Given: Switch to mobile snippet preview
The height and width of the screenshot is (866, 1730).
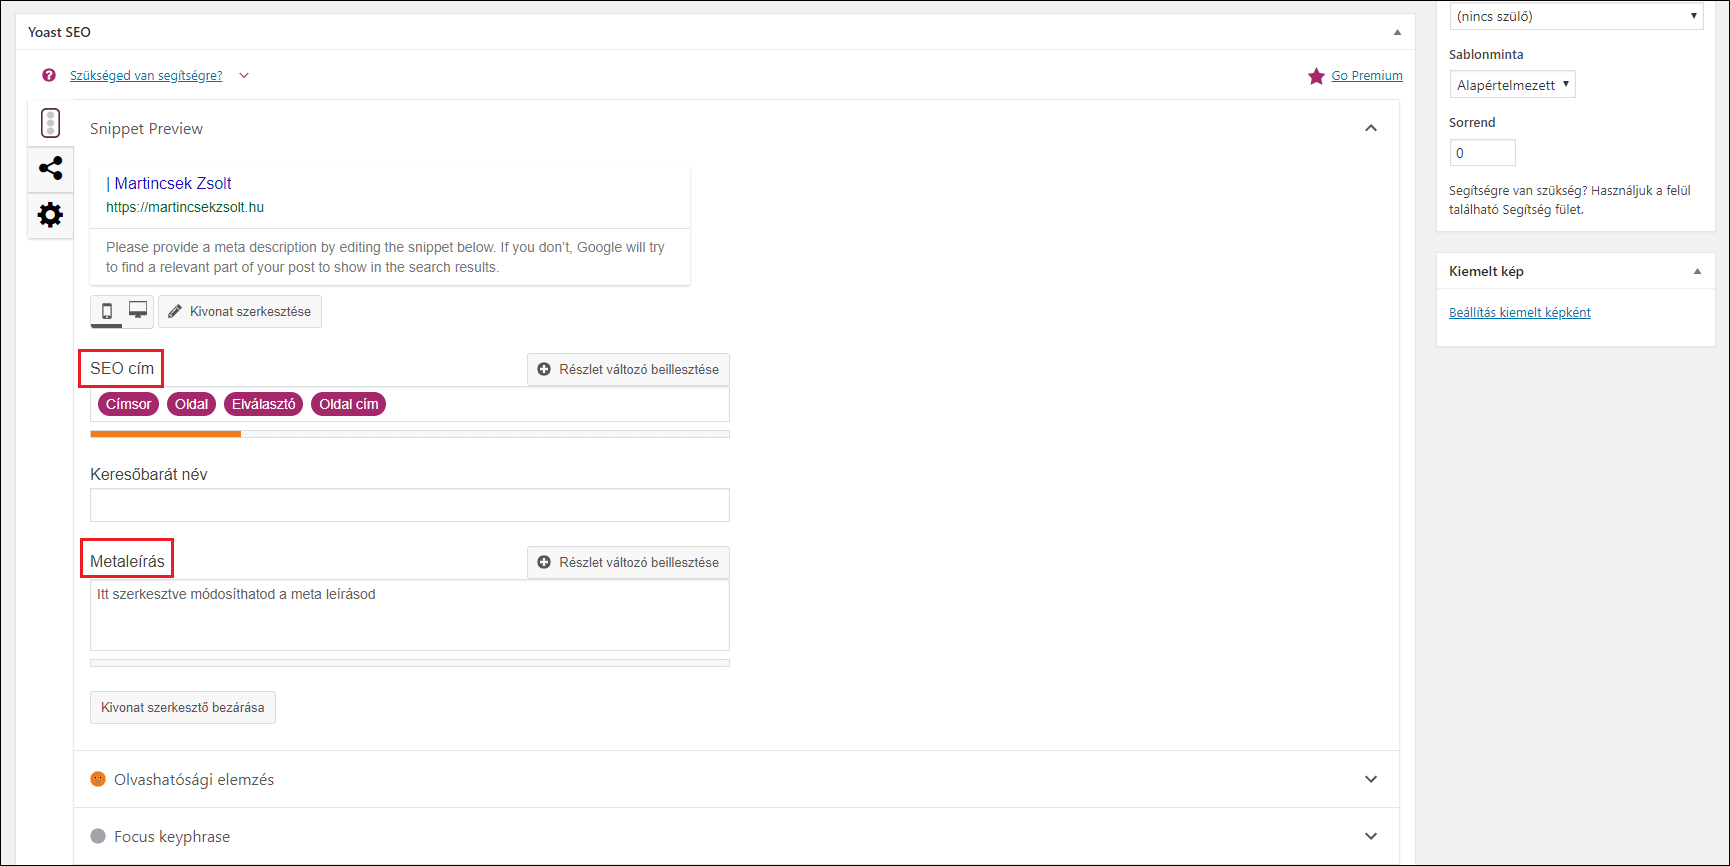Looking at the screenshot, I should point(107,311).
